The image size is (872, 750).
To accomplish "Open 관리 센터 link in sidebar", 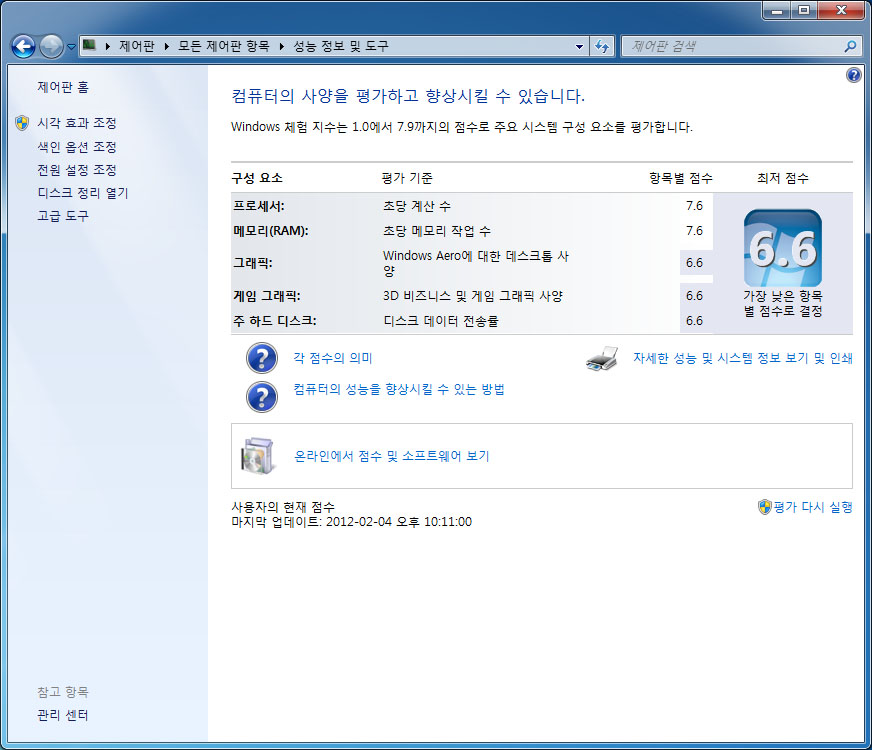I will coord(63,715).
